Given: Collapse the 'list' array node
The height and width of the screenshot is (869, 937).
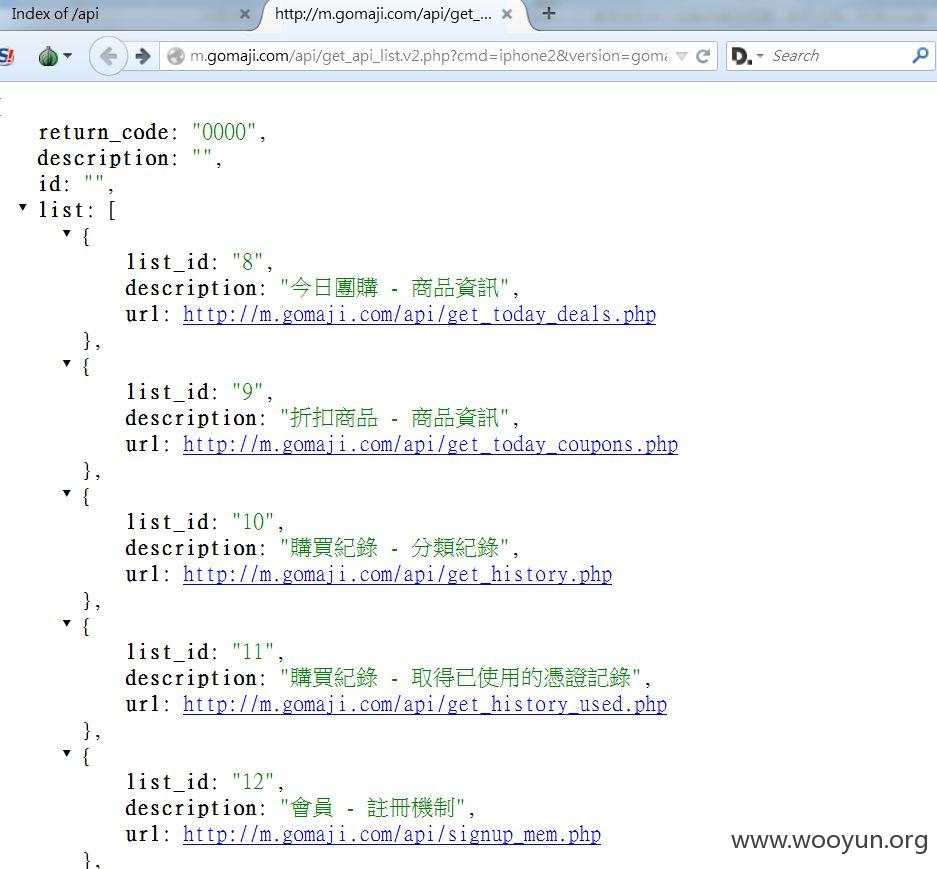Looking at the screenshot, I should tap(23, 207).
